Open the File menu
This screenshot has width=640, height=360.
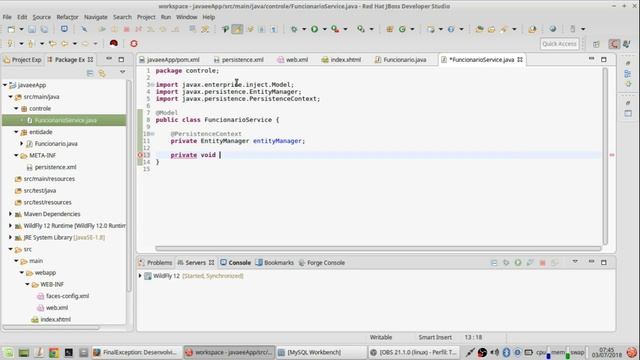[7, 17]
